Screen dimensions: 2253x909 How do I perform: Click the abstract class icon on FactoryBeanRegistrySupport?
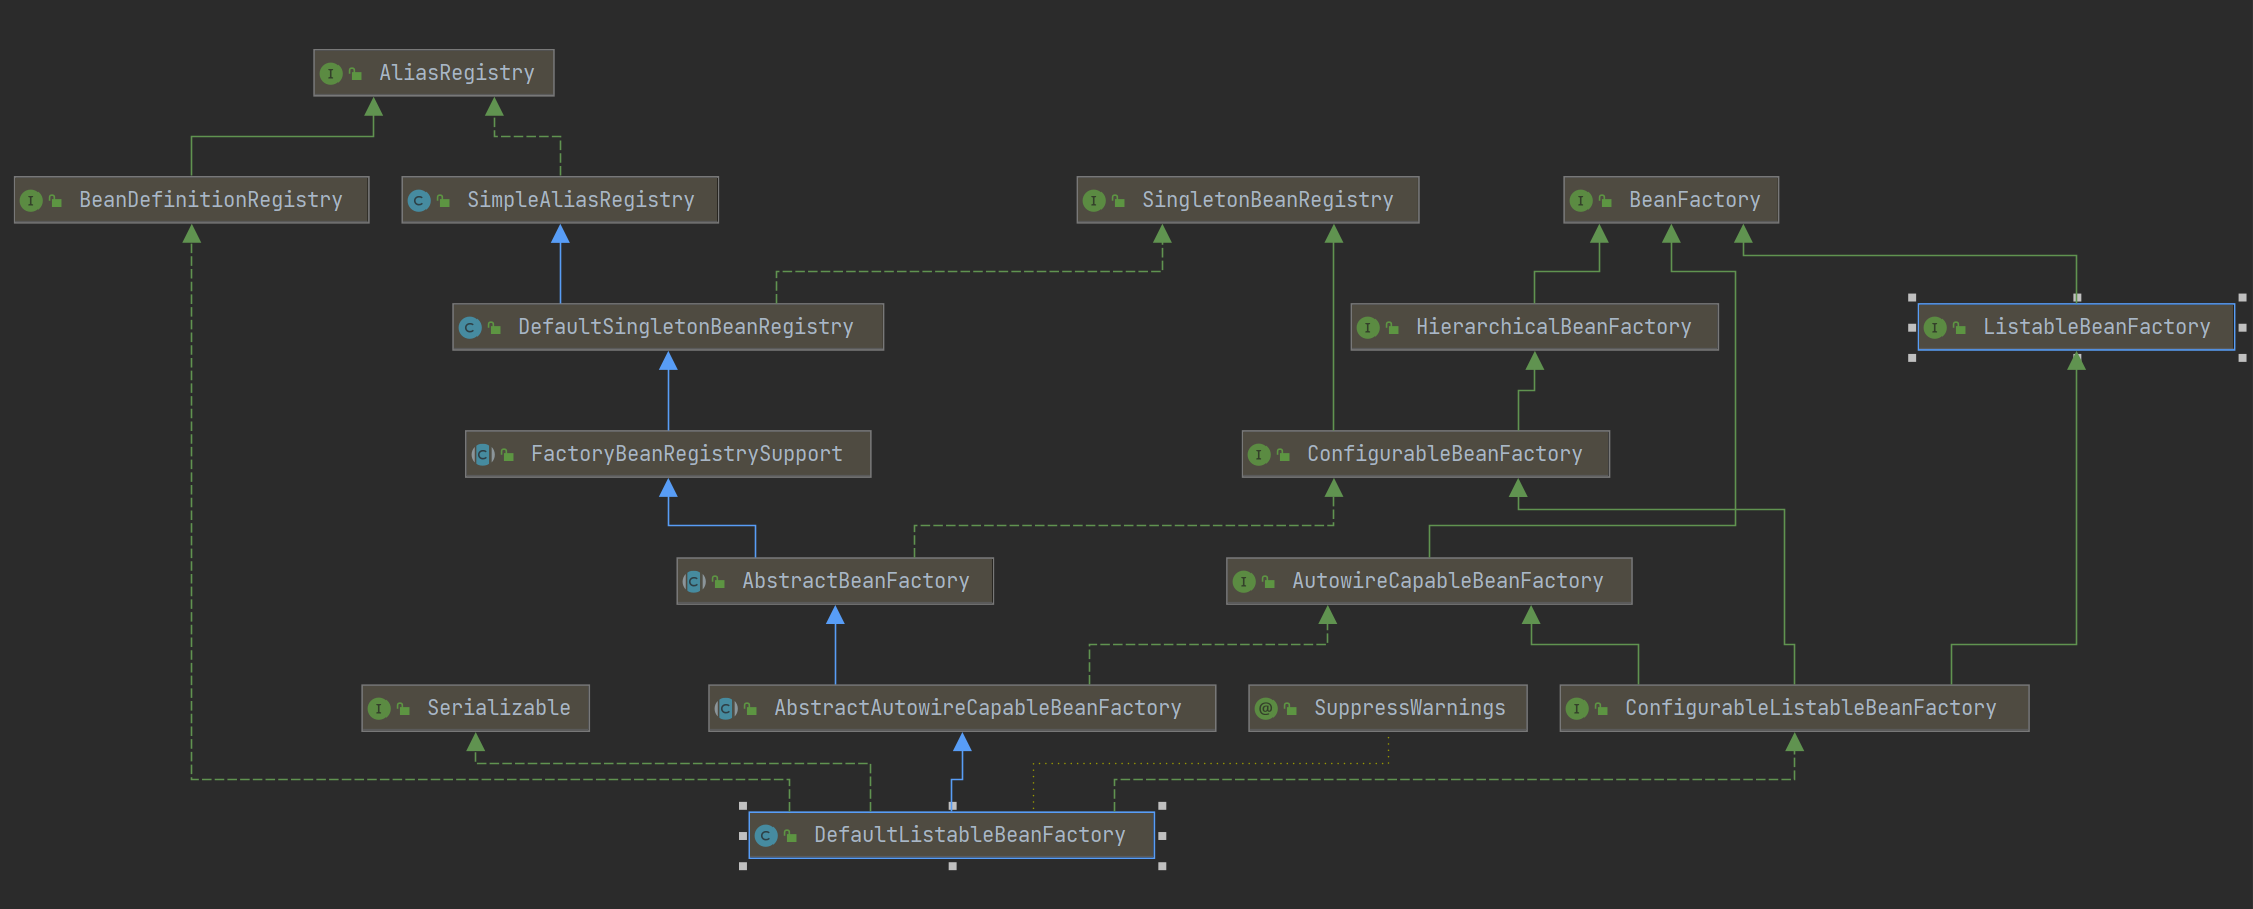click(483, 455)
